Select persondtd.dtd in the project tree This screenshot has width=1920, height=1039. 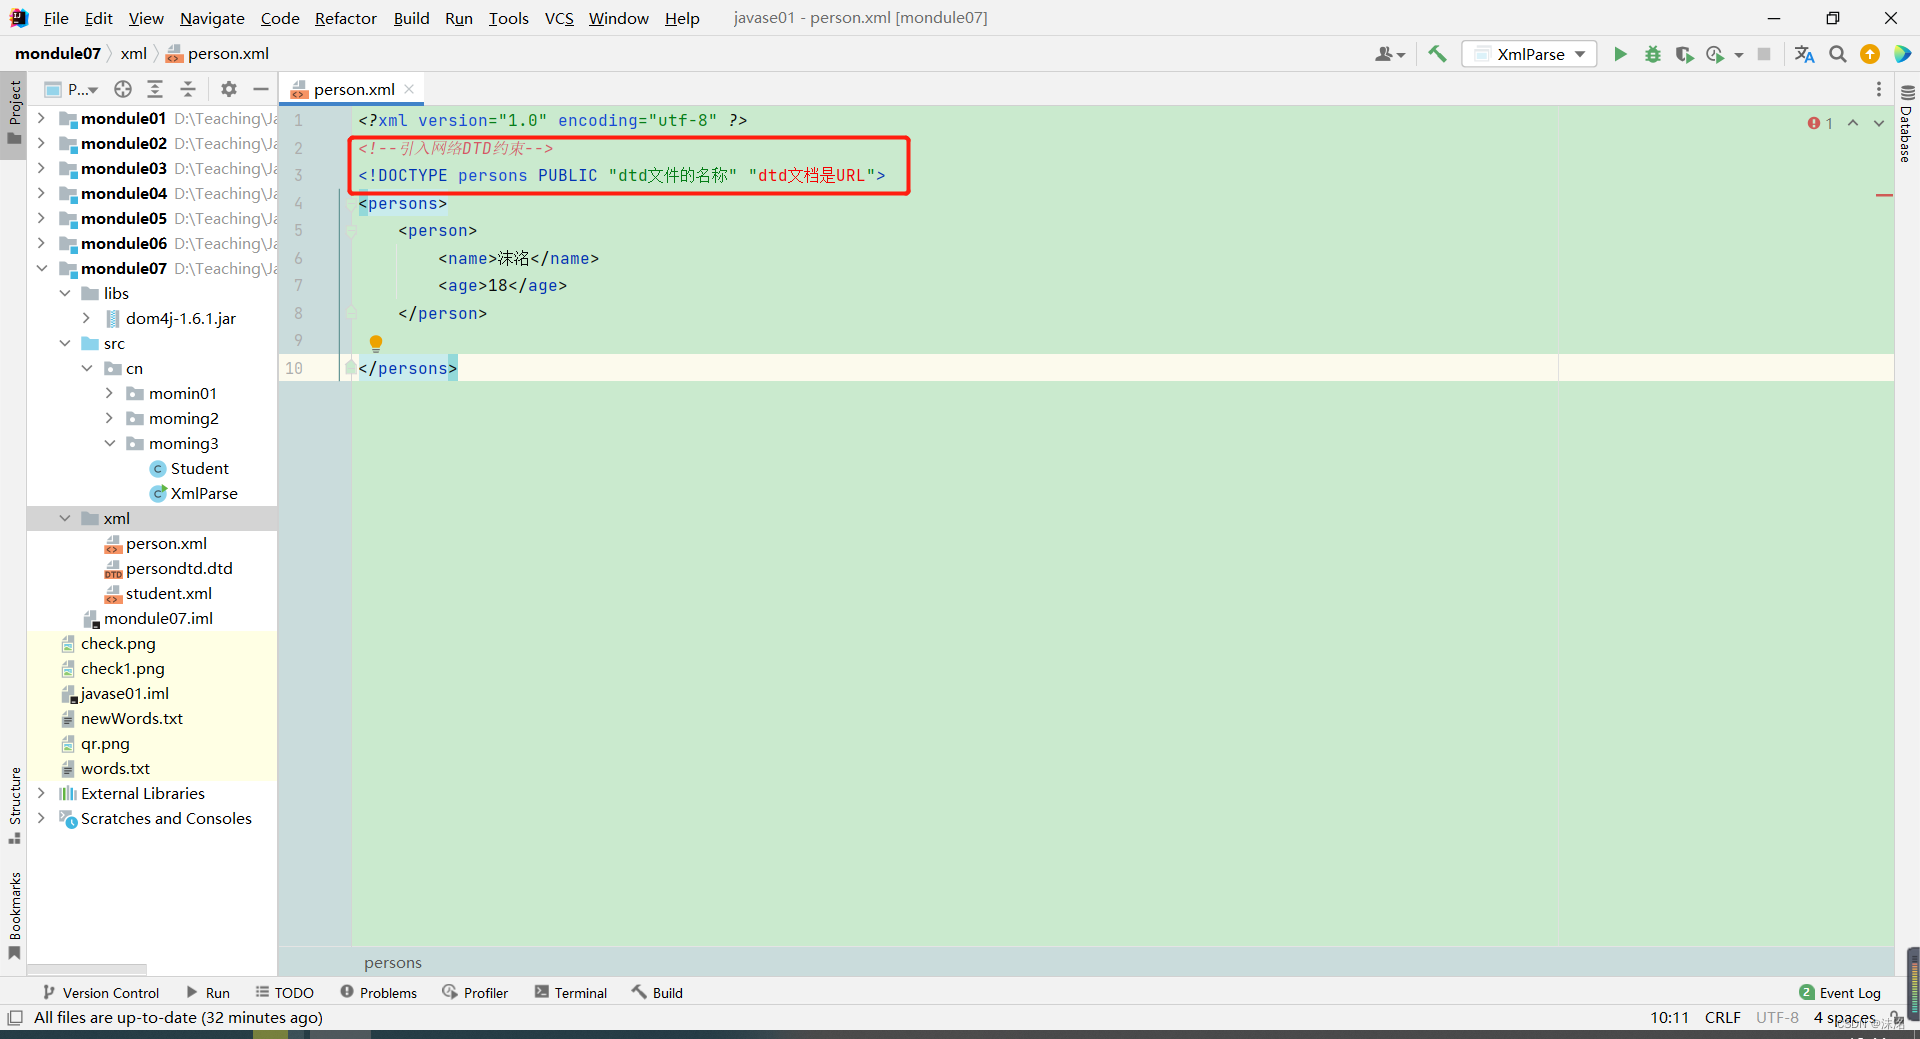[179, 568]
